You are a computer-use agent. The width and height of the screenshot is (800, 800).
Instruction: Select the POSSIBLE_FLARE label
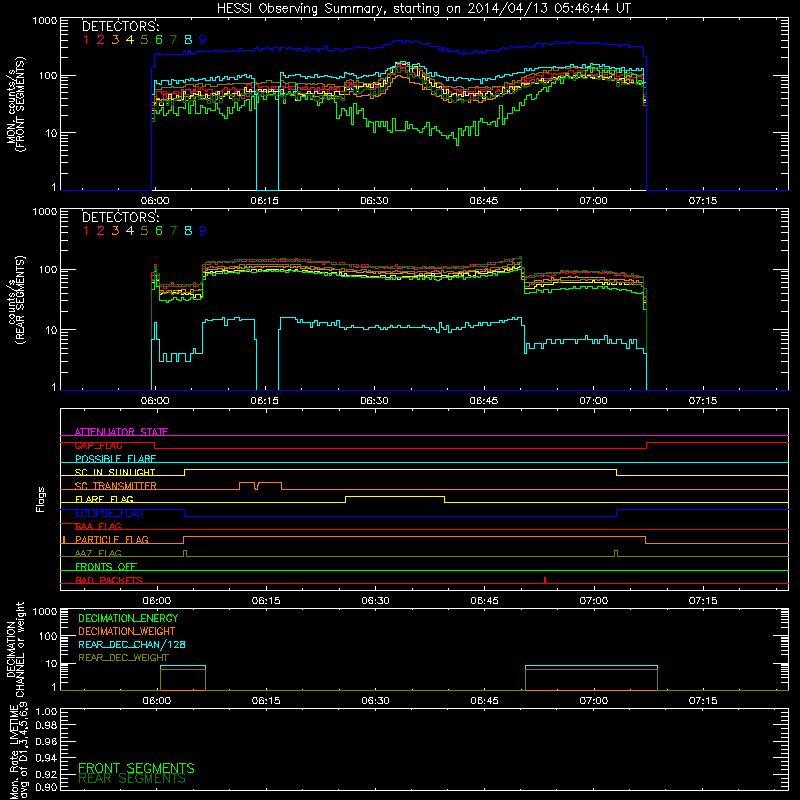[x=115, y=459]
